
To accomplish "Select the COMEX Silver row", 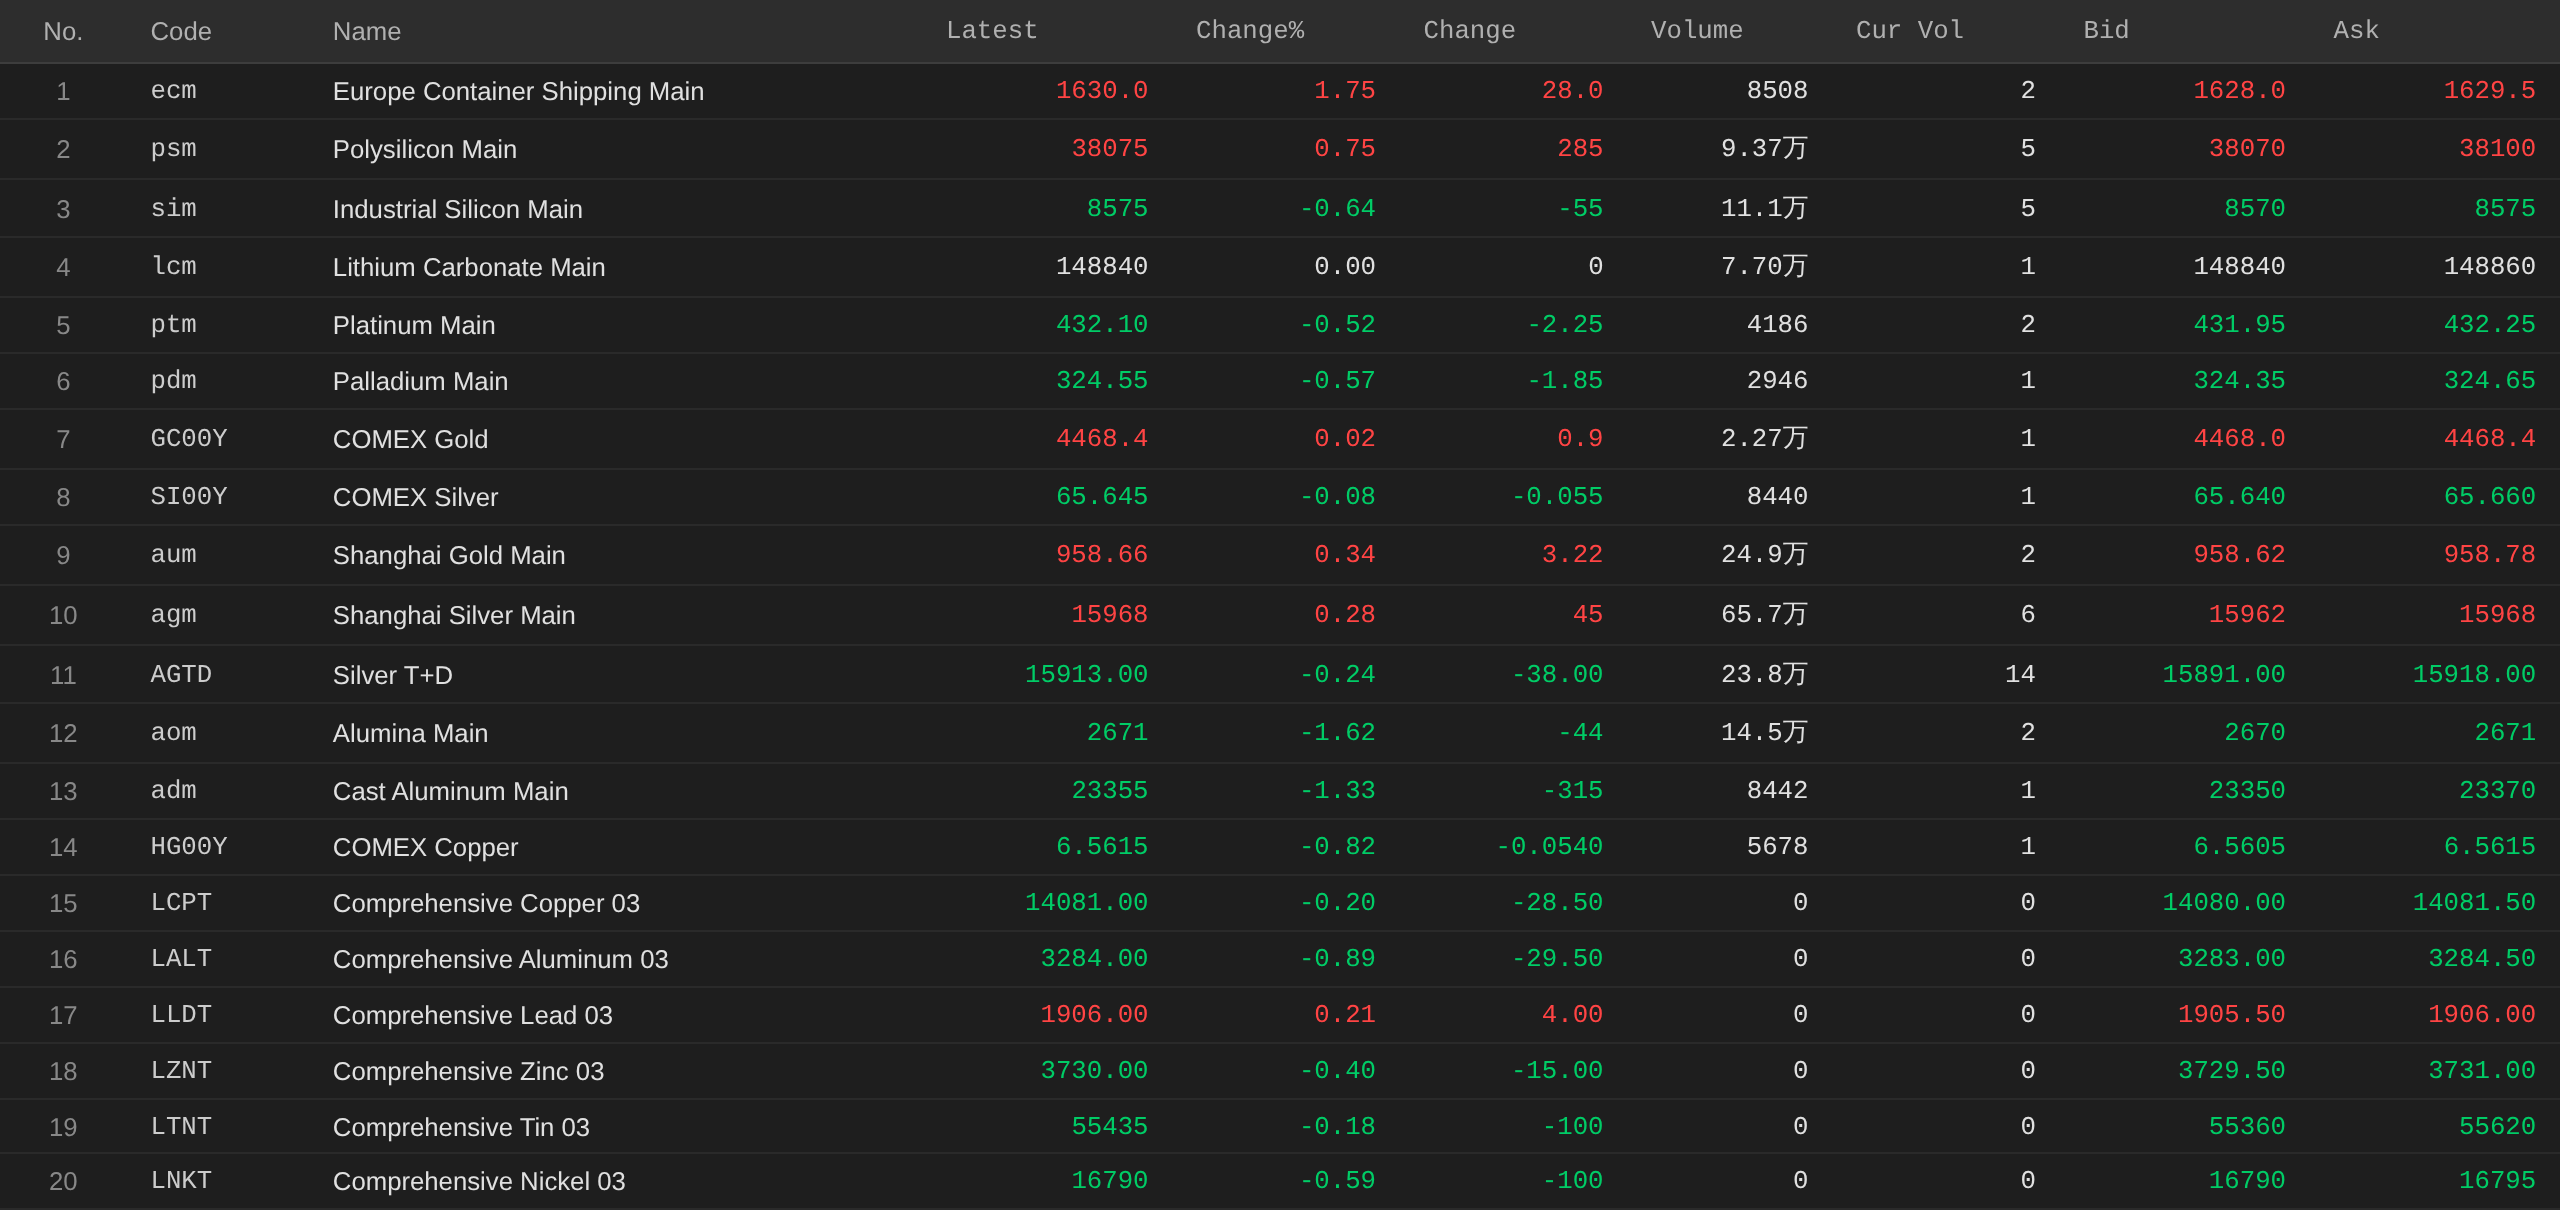I will point(1280,497).
